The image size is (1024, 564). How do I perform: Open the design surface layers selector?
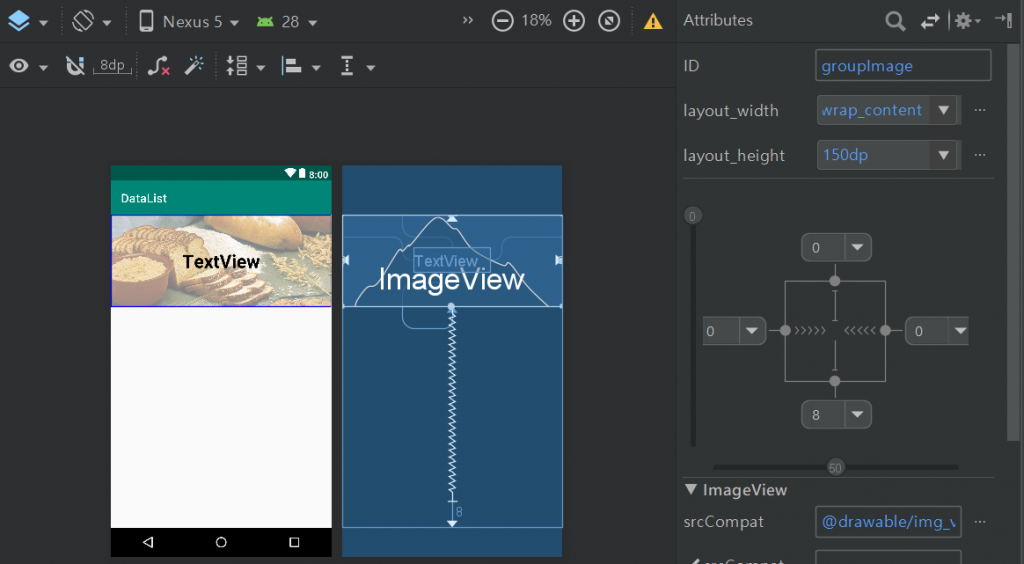click(27, 22)
